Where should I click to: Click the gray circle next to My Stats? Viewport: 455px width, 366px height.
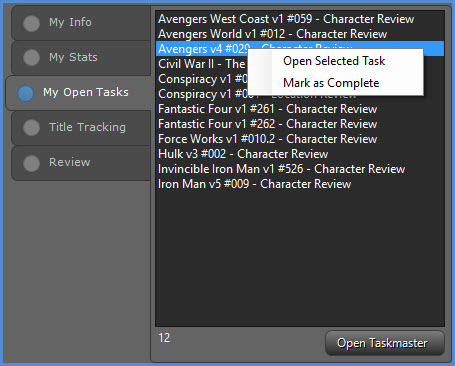click(x=32, y=57)
